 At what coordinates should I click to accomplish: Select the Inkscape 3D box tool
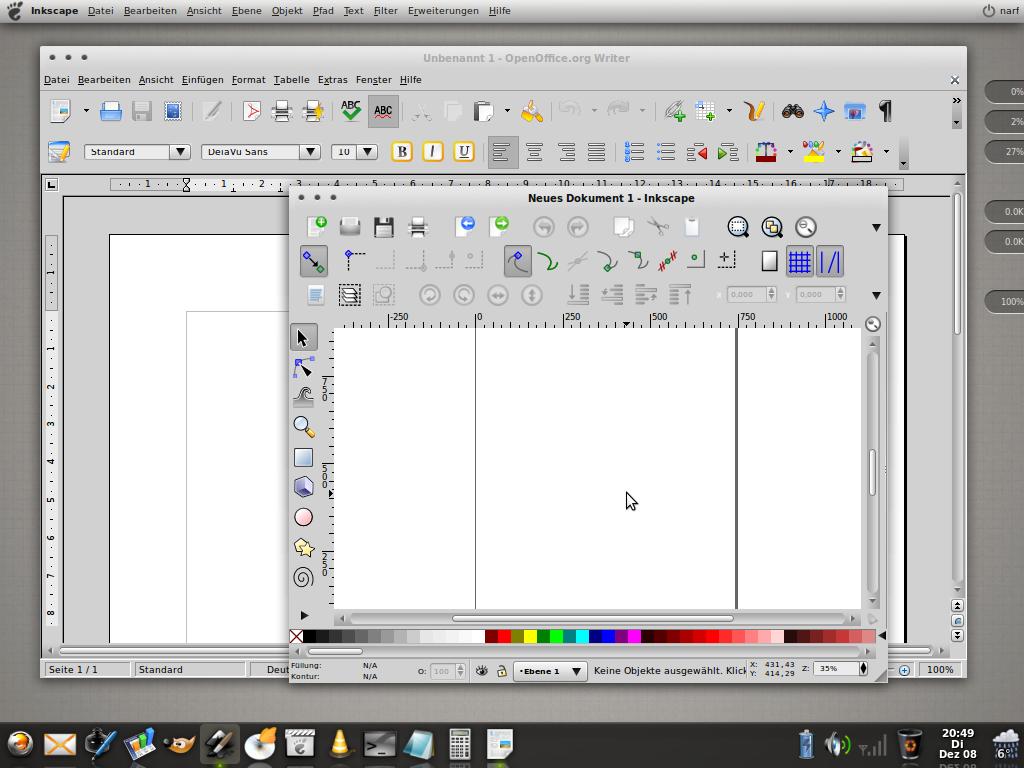tap(303, 487)
